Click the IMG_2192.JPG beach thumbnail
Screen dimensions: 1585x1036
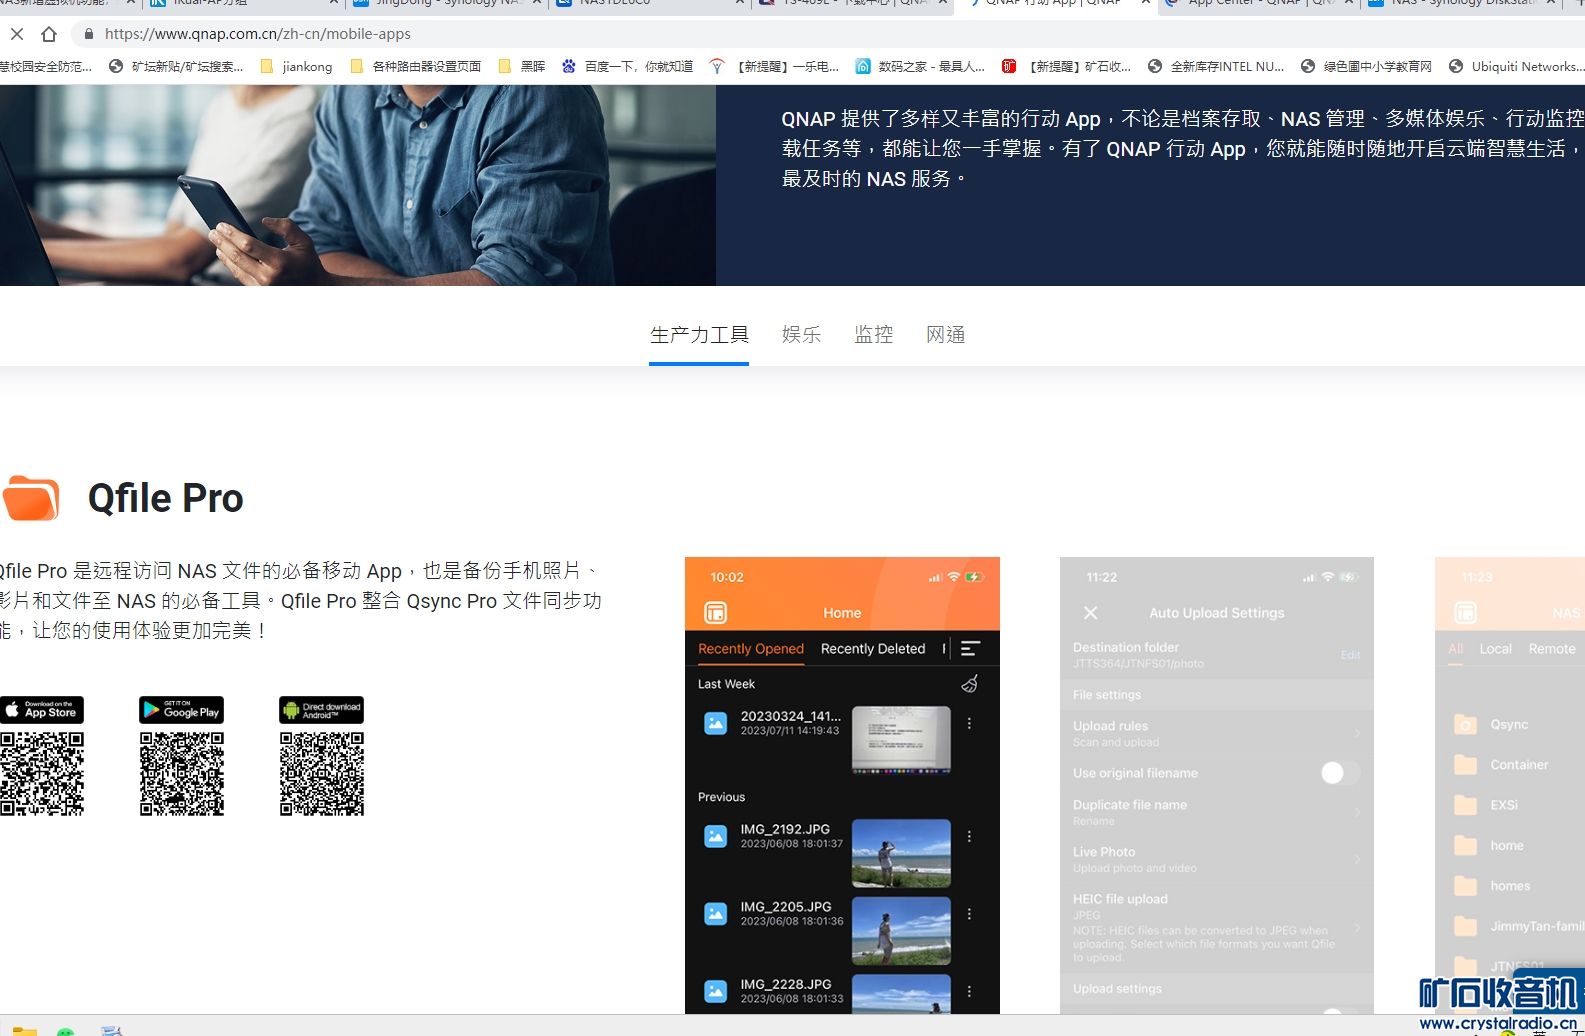(x=901, y=853)
